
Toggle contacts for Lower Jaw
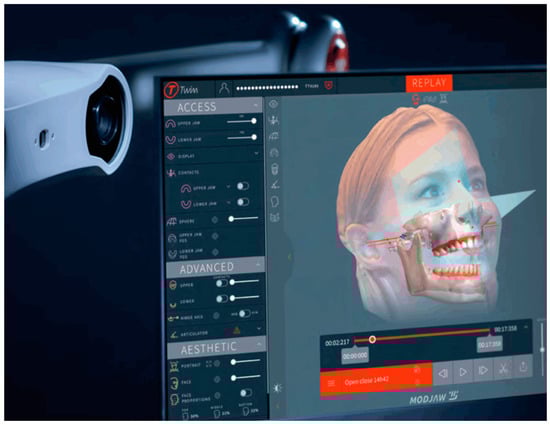(x=243, y=202)
